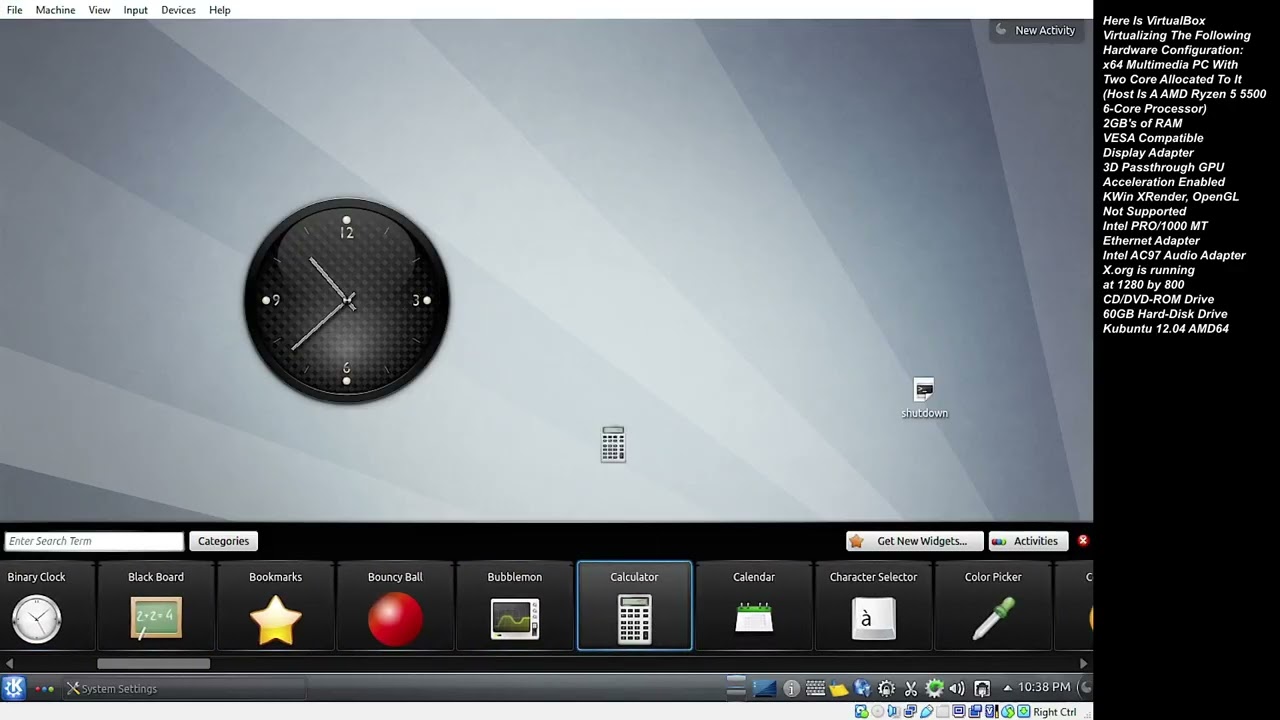Click Get New Widgets button
The width and height of the screenshot is (1280, 720).
[x=914, y=541]
